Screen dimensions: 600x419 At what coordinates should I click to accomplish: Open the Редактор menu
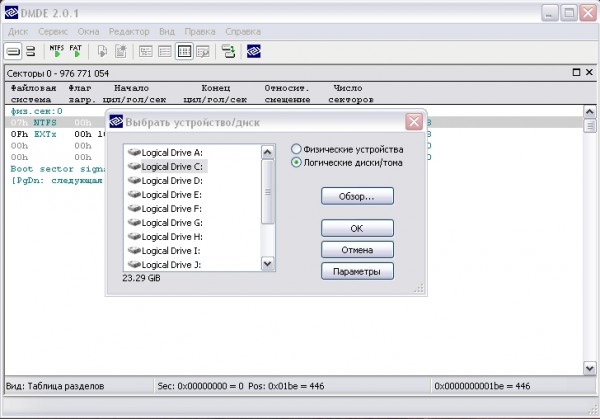(x=129, y=31)
